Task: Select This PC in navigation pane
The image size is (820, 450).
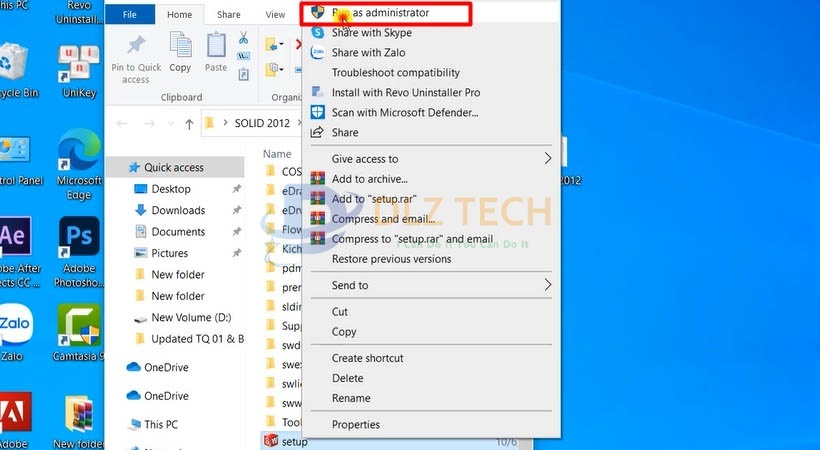Action: (161, 424)
